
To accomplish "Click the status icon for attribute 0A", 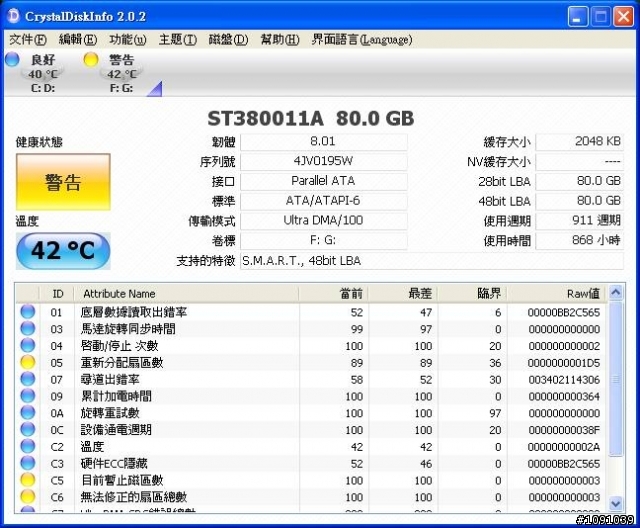I will [x=28, y=413].
